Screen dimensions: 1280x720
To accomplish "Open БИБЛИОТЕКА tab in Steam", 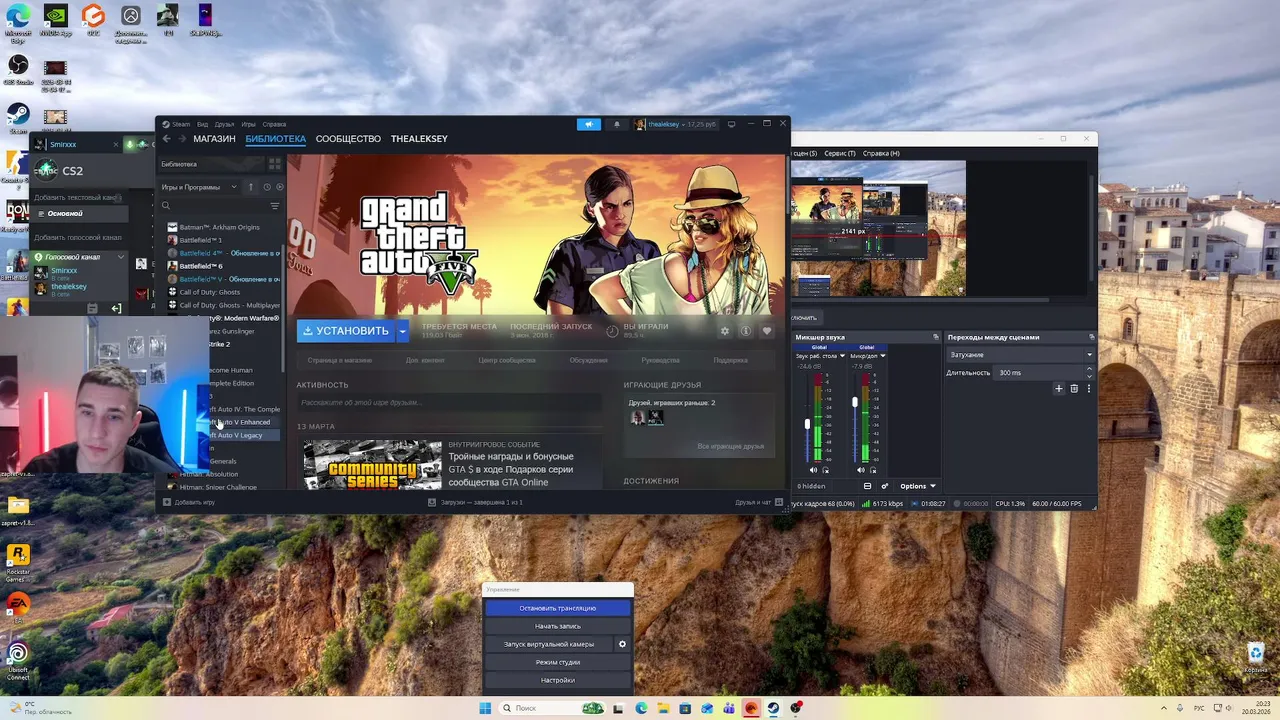I will click(275, 139).
